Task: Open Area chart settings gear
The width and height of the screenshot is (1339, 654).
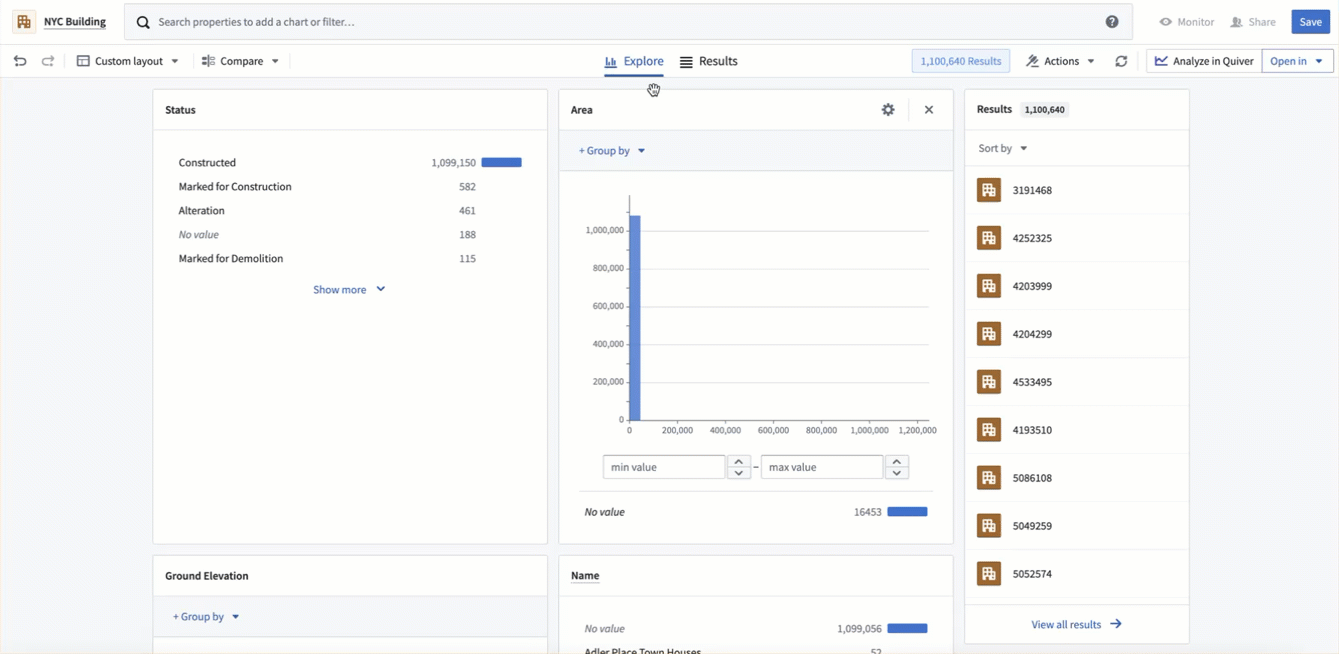Action: coord(888,110)
